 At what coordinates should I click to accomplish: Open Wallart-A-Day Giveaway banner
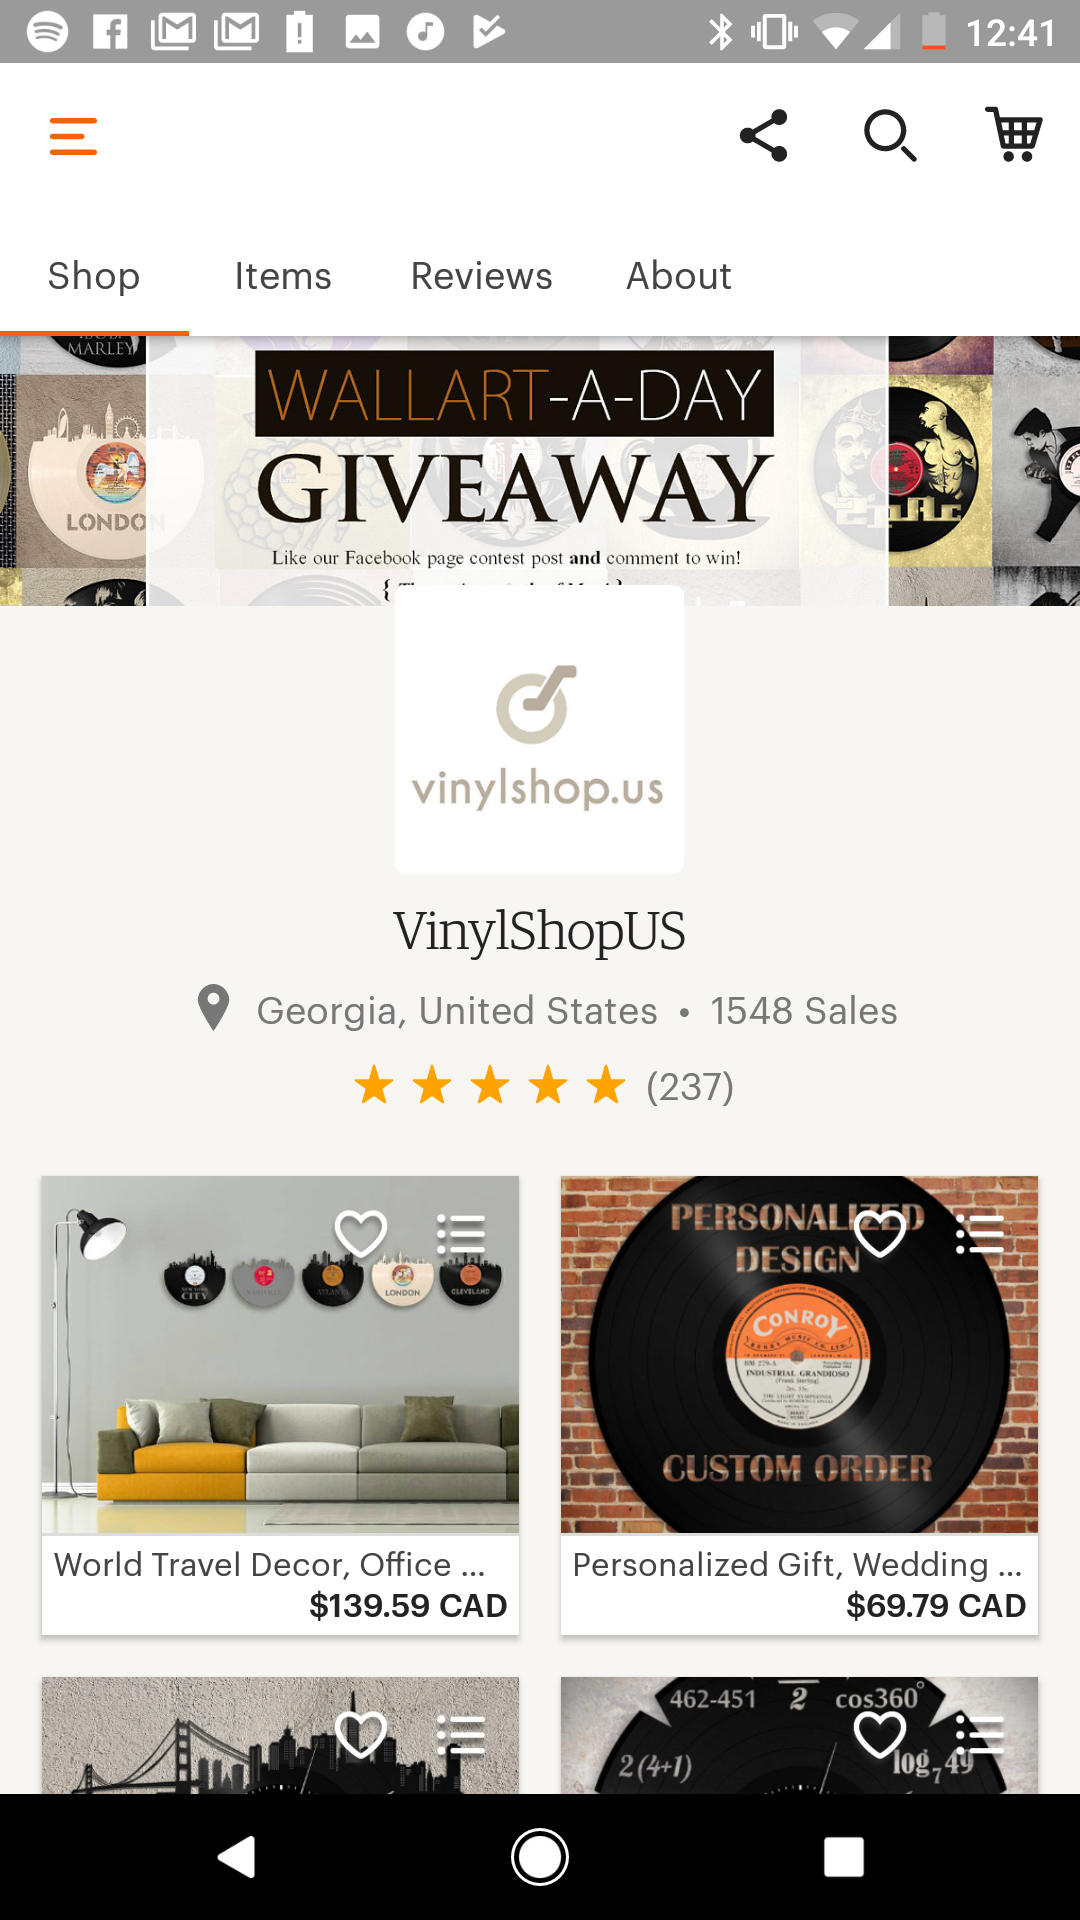coord(540,470)
